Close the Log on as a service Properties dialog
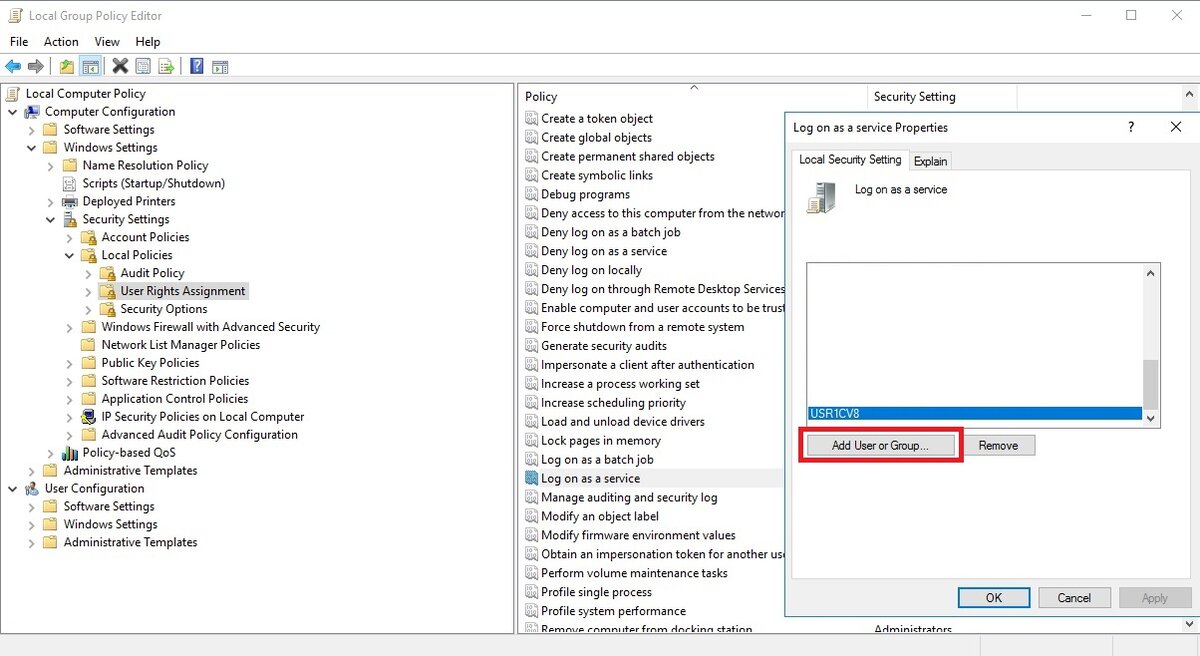The image size is (1200, 656). click(1176, 127)
